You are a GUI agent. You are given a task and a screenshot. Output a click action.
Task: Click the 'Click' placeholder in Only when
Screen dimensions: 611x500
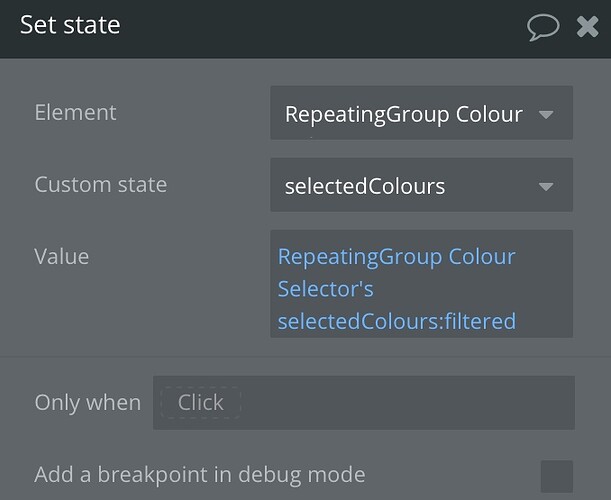pyautogui.click(x=200, y=402)
